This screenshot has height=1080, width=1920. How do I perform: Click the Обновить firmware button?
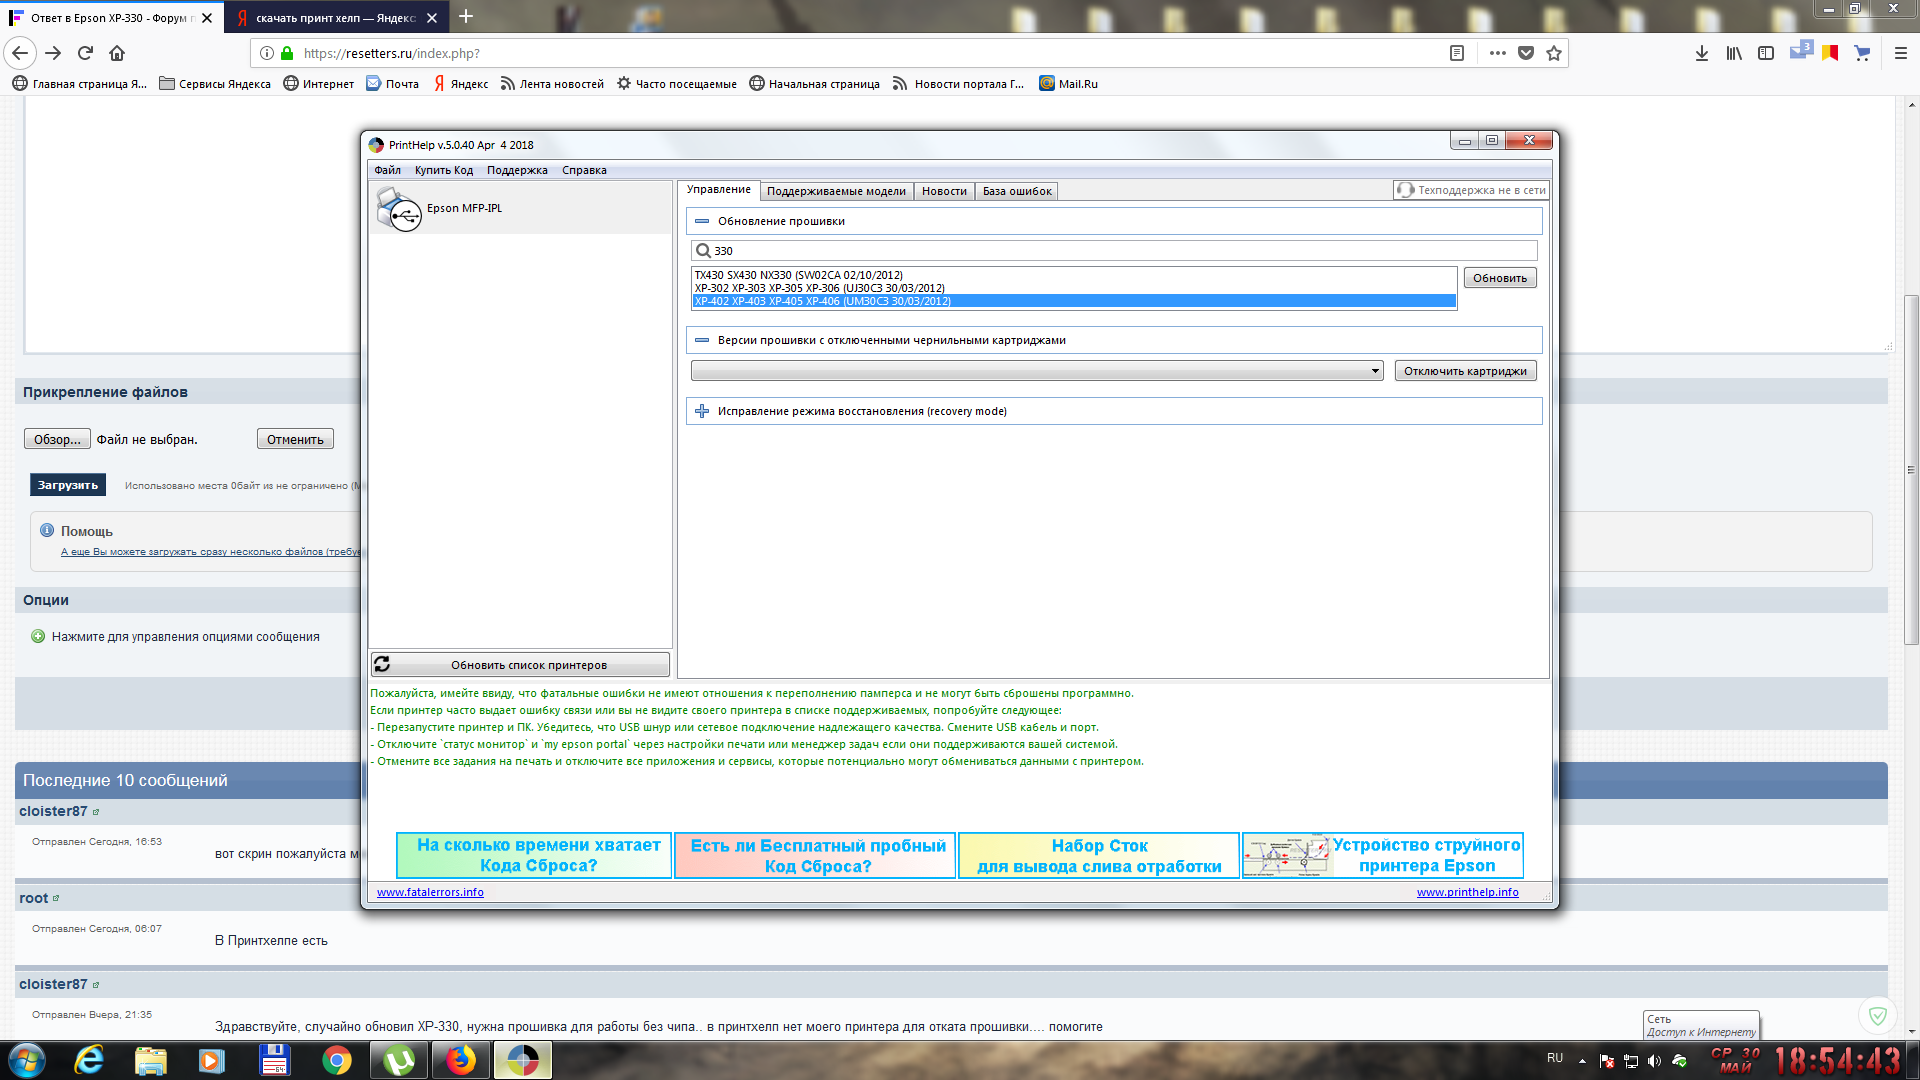pos(1500,278)
